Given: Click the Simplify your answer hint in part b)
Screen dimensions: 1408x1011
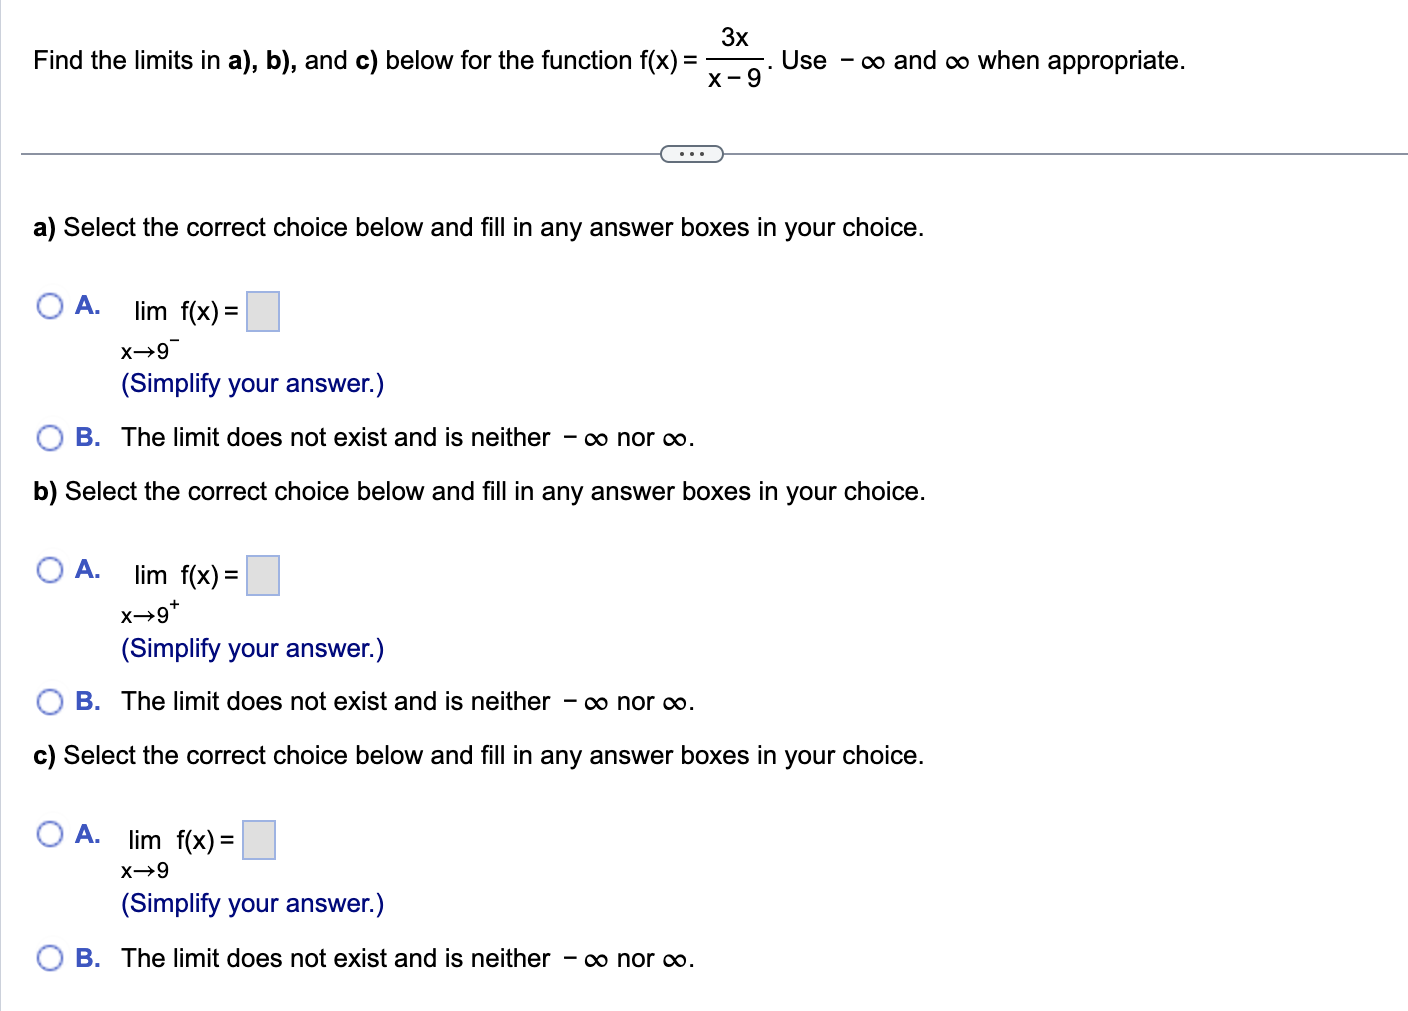Looking at the screenshot, I should (251, 648).
